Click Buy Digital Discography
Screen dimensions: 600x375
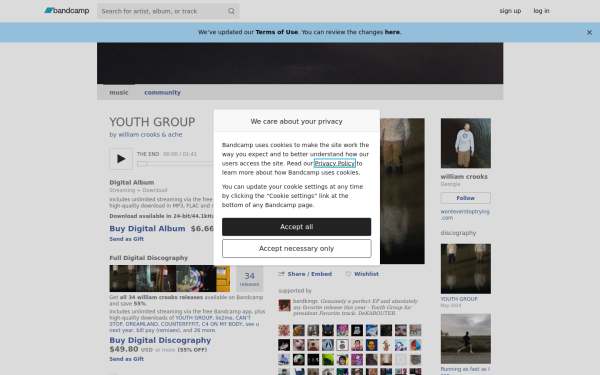coord(160,340)
